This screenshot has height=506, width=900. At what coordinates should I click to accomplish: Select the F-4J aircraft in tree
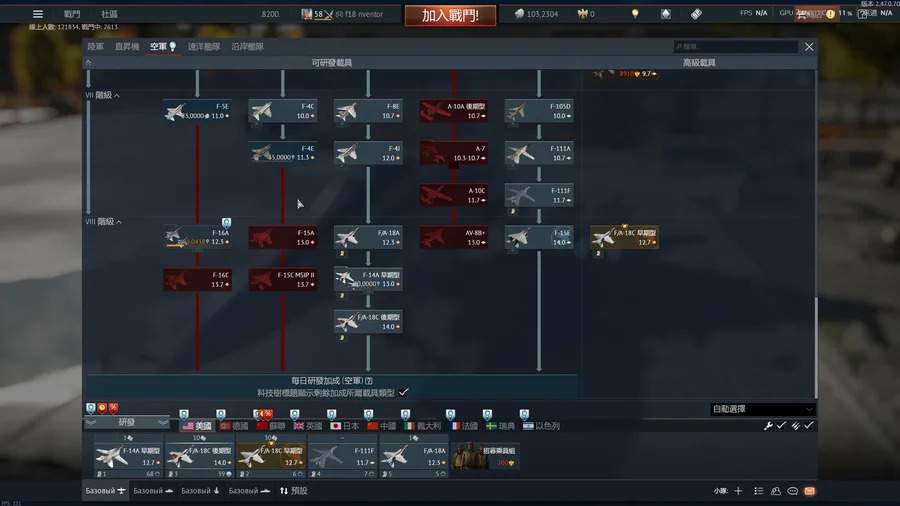click(368, 153)
